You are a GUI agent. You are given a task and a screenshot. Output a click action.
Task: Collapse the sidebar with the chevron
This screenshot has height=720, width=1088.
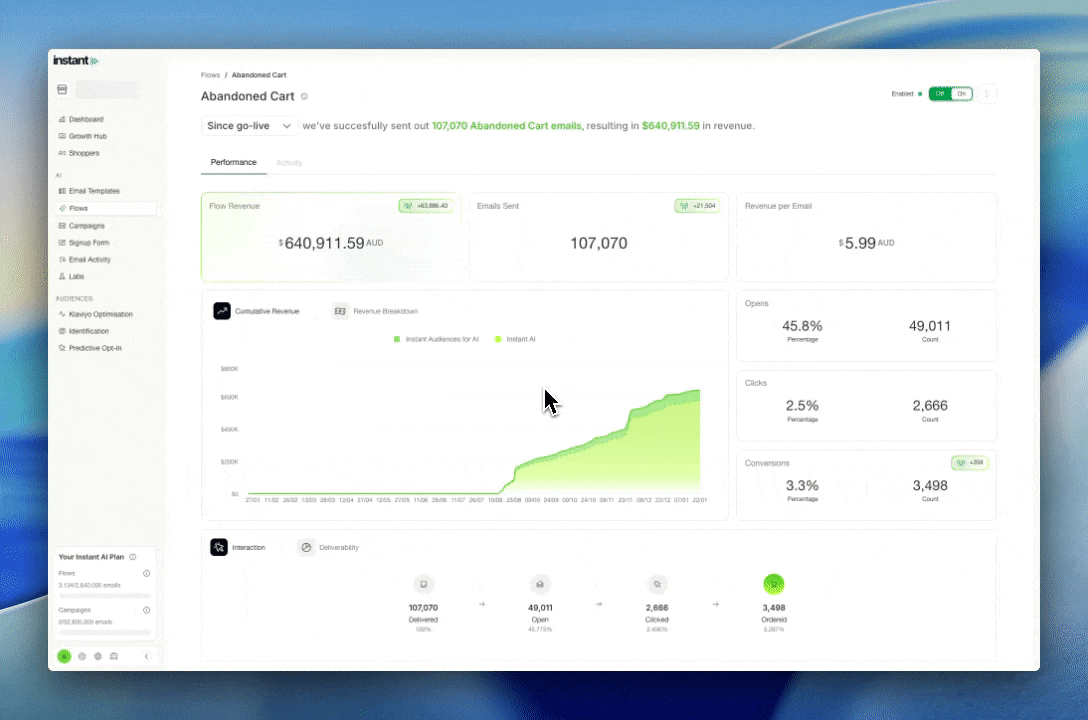point(146,656)
